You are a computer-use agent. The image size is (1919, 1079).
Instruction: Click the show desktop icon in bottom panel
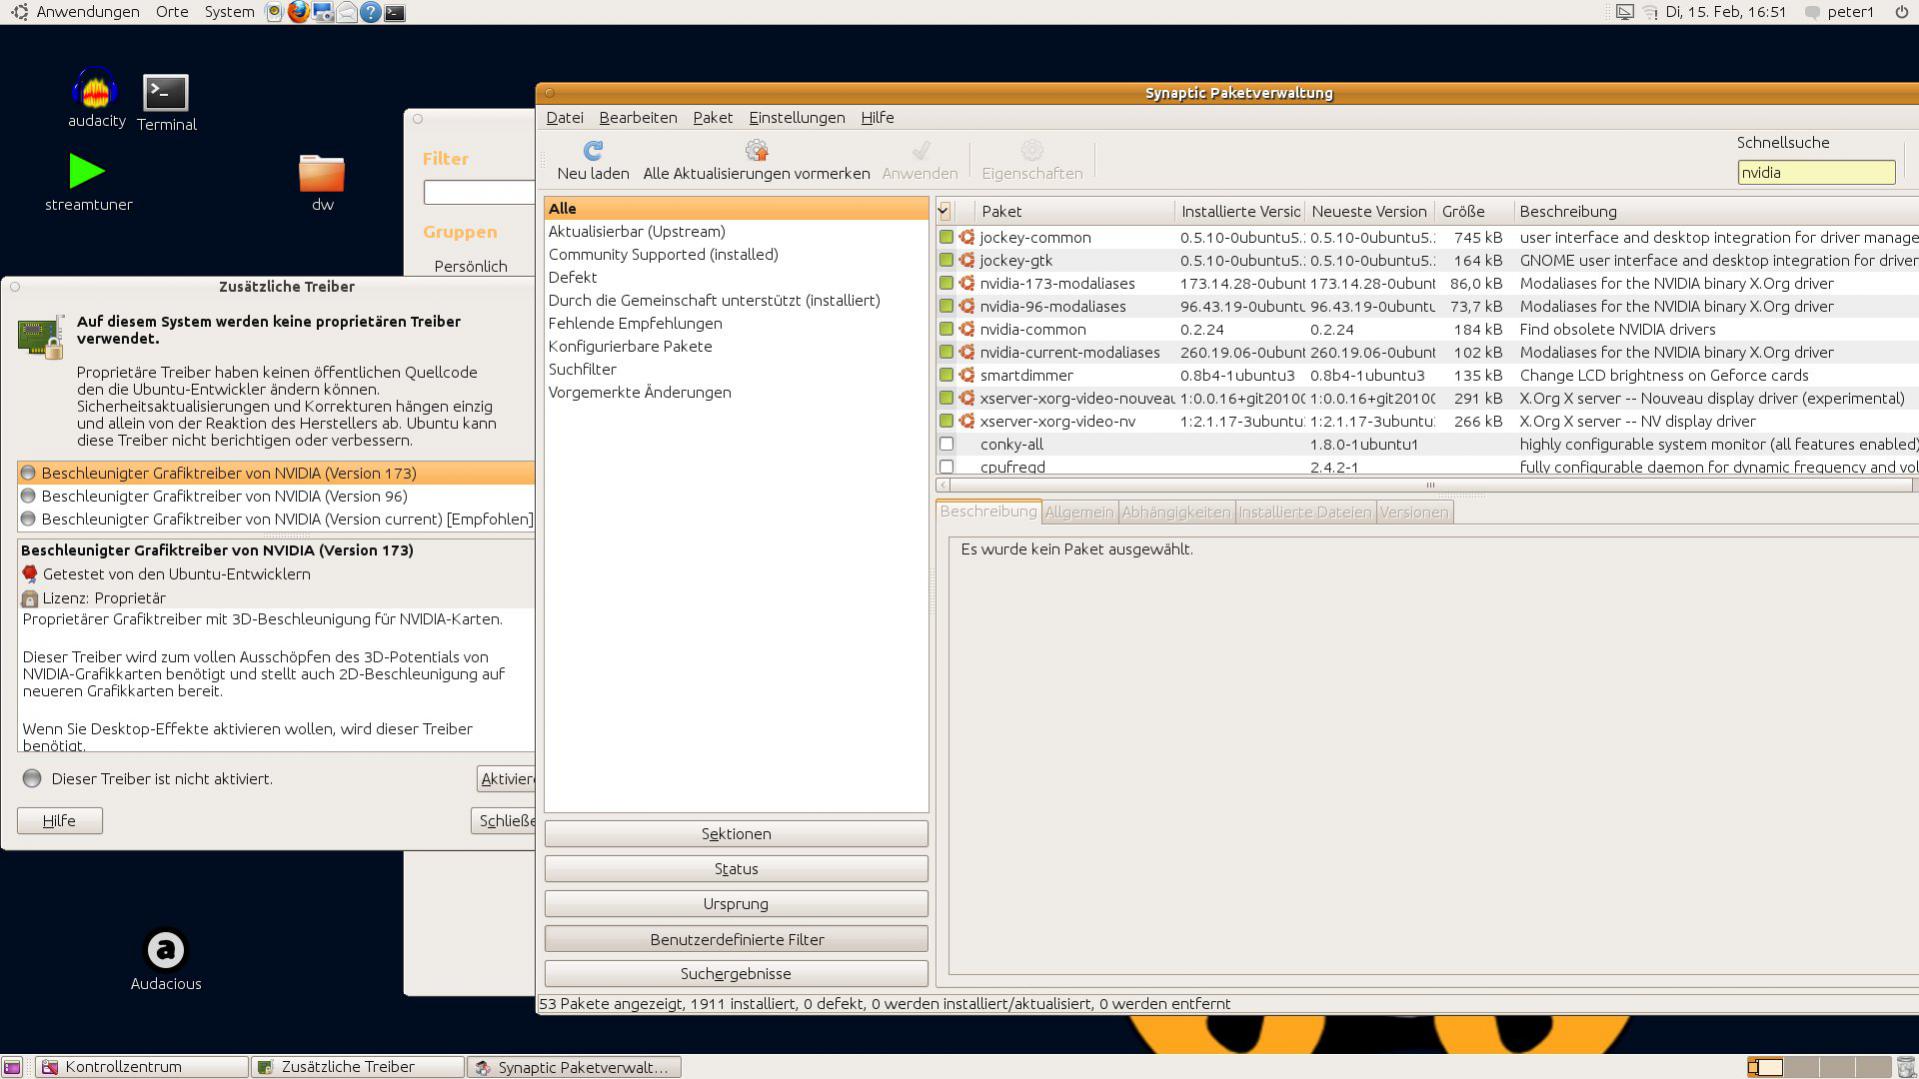pyautogui.click(x=12, y=1067)
